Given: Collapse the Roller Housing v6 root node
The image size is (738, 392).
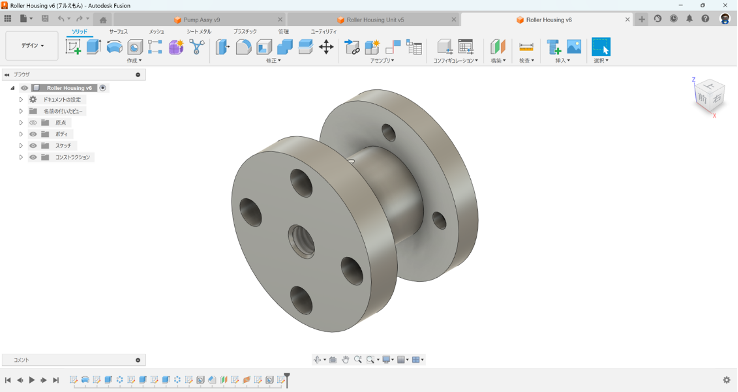Looking at the screenshot, I should (13, 88).
